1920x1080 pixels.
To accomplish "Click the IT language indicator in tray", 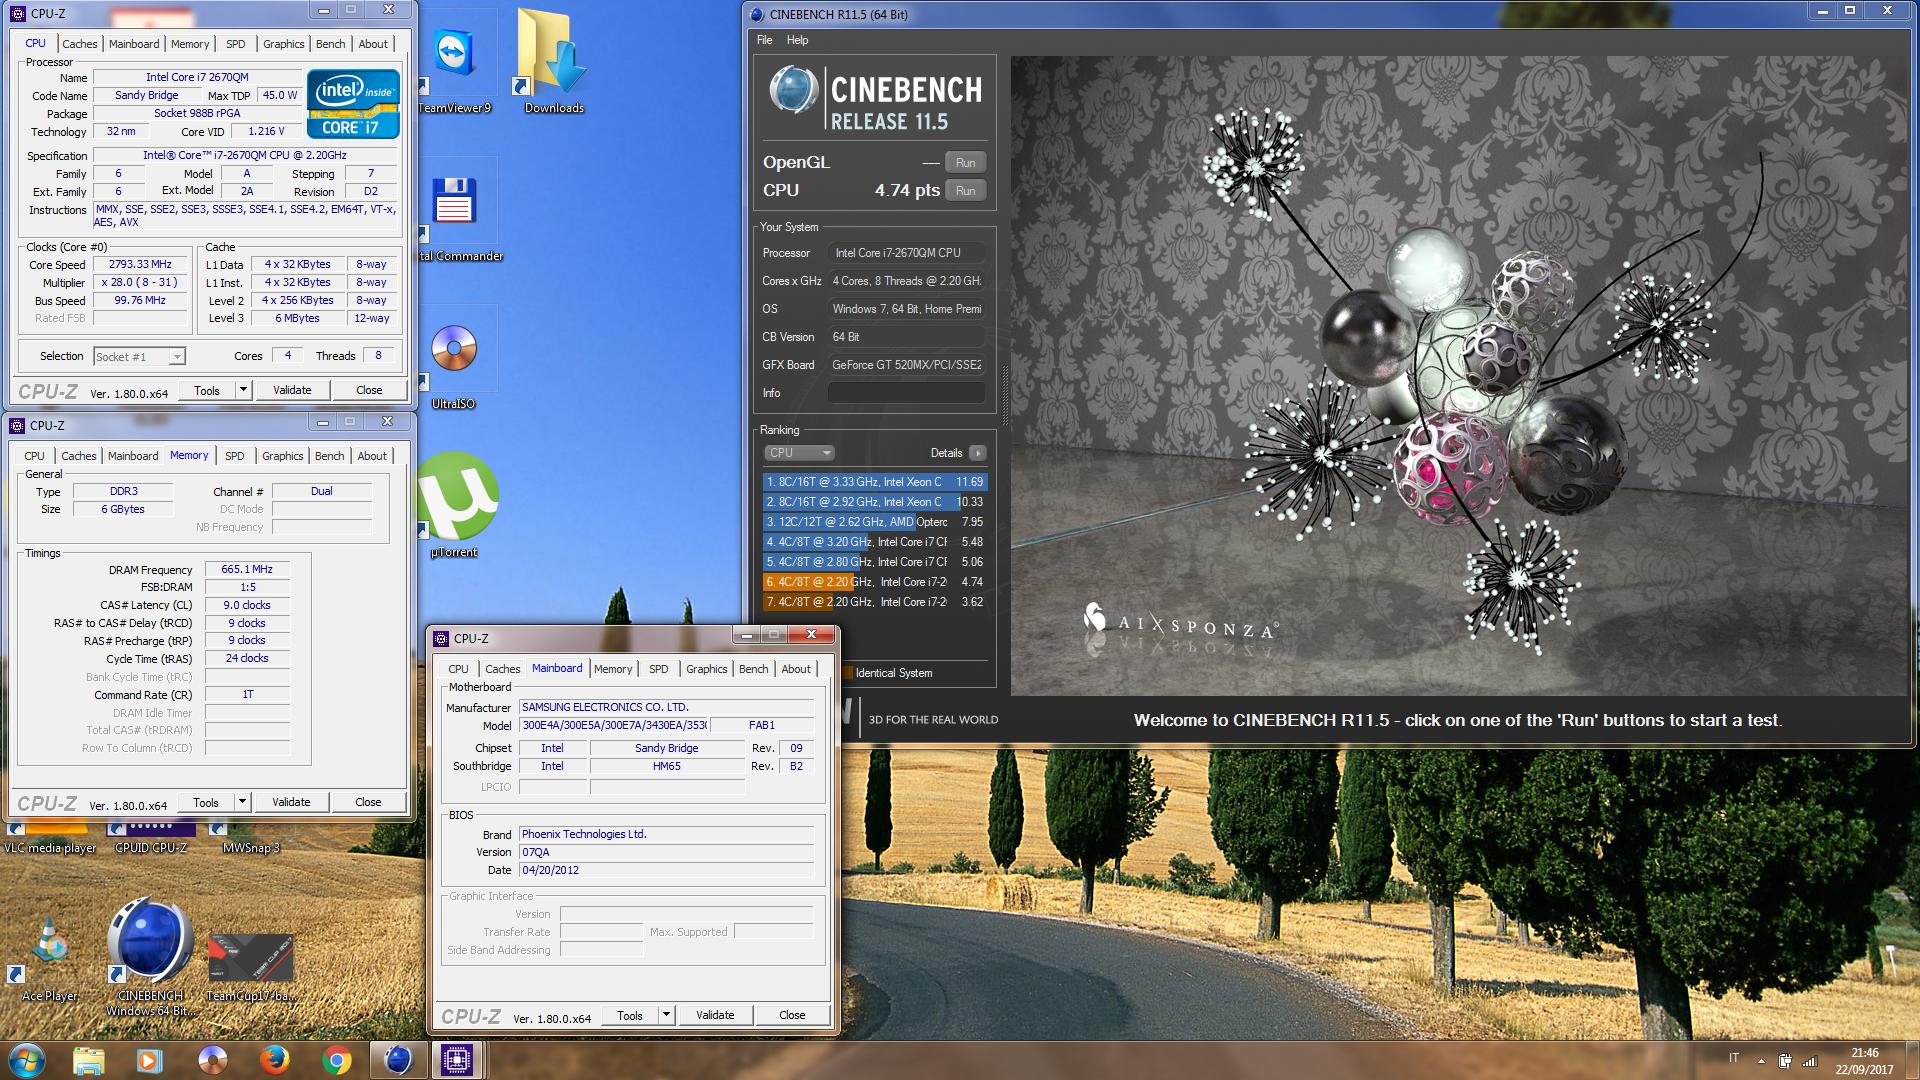I will [1733, 1058].
